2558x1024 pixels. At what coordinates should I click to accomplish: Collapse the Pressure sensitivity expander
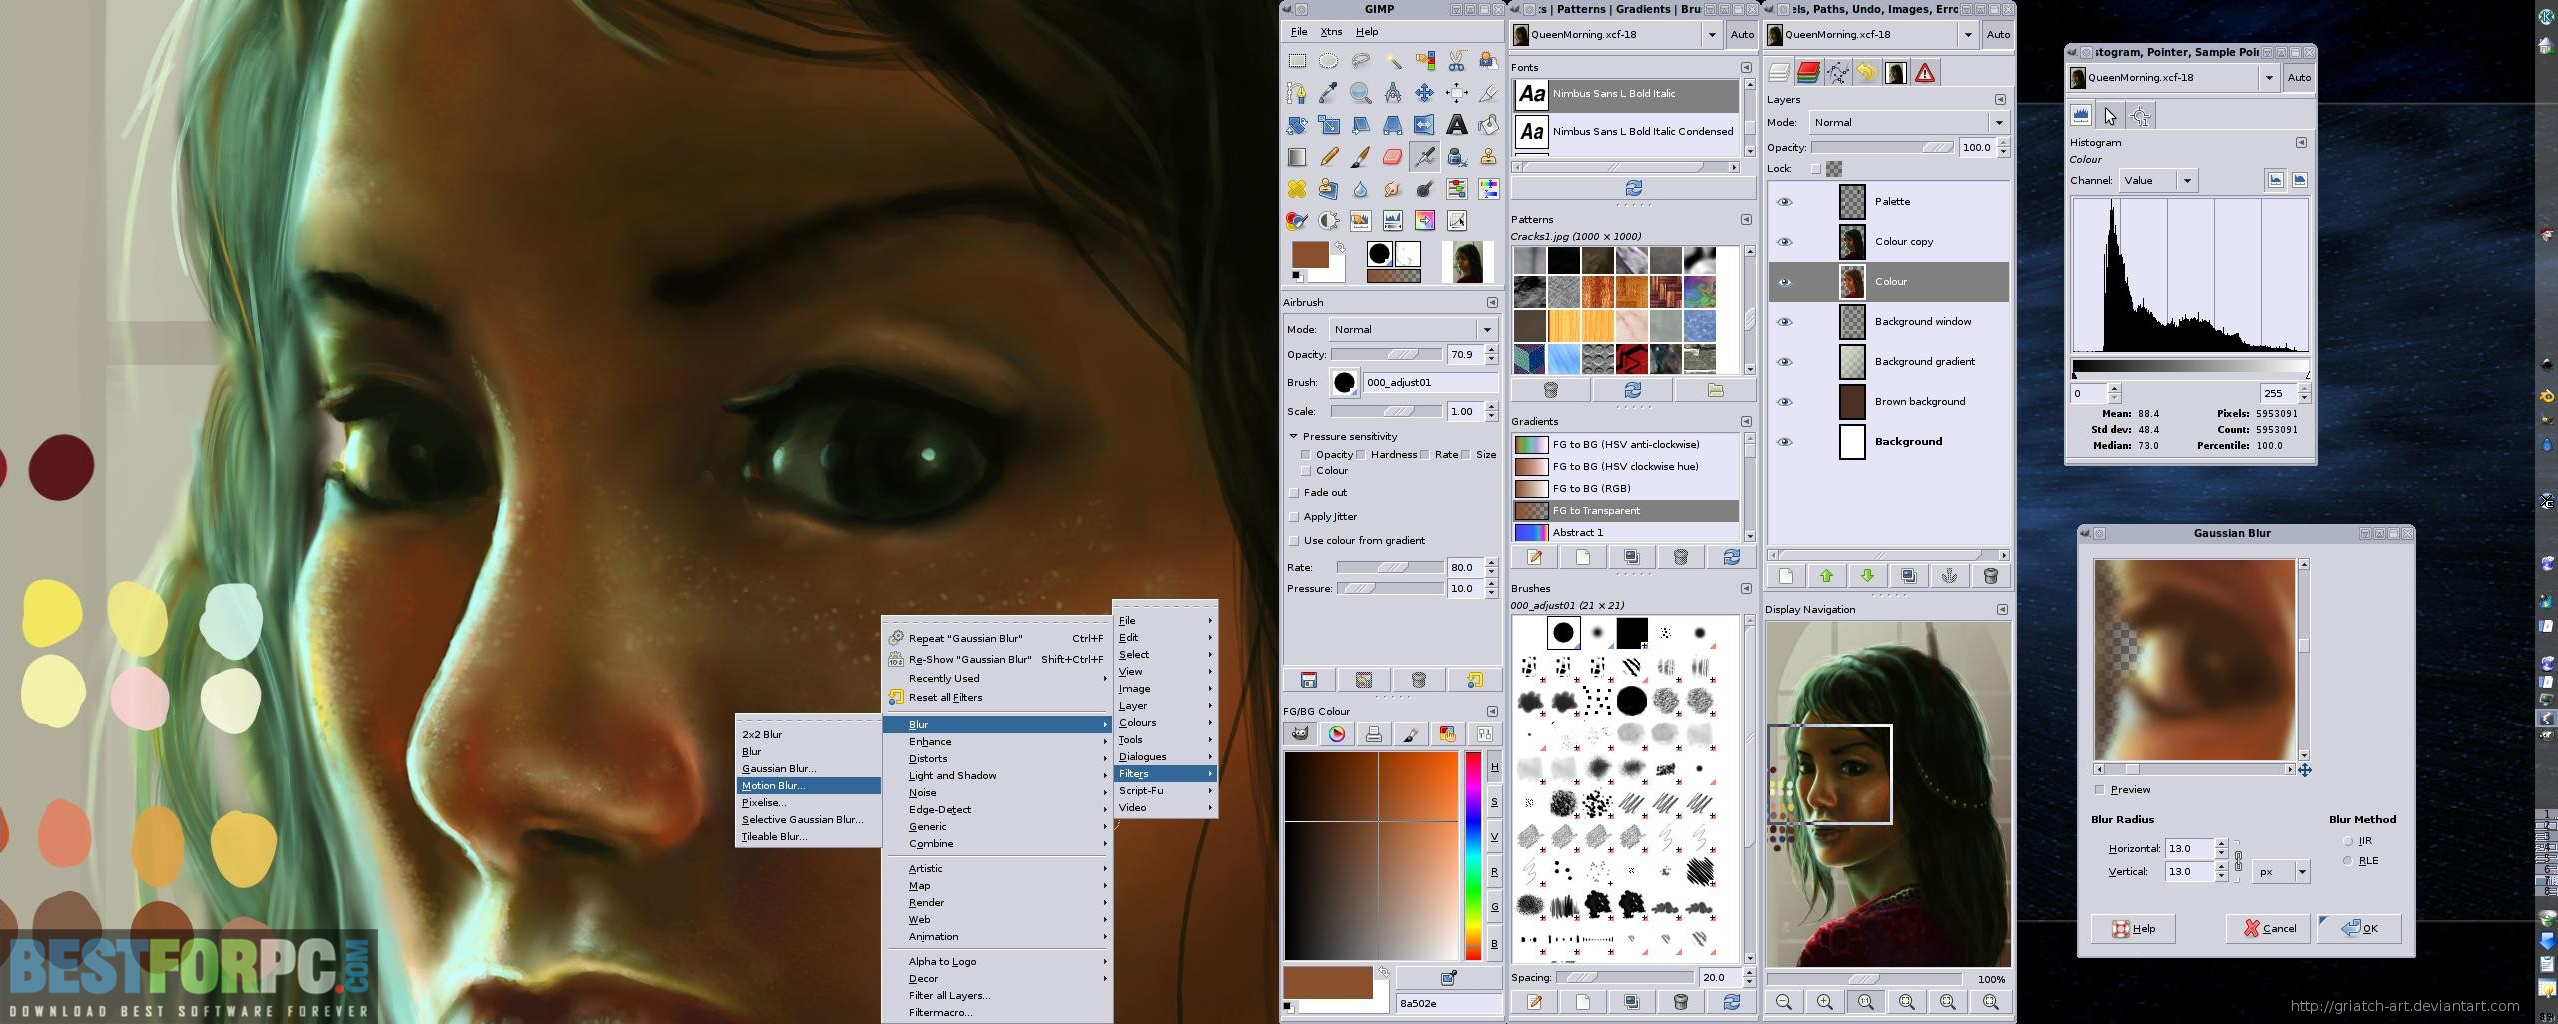click(x=1293, y=437)
